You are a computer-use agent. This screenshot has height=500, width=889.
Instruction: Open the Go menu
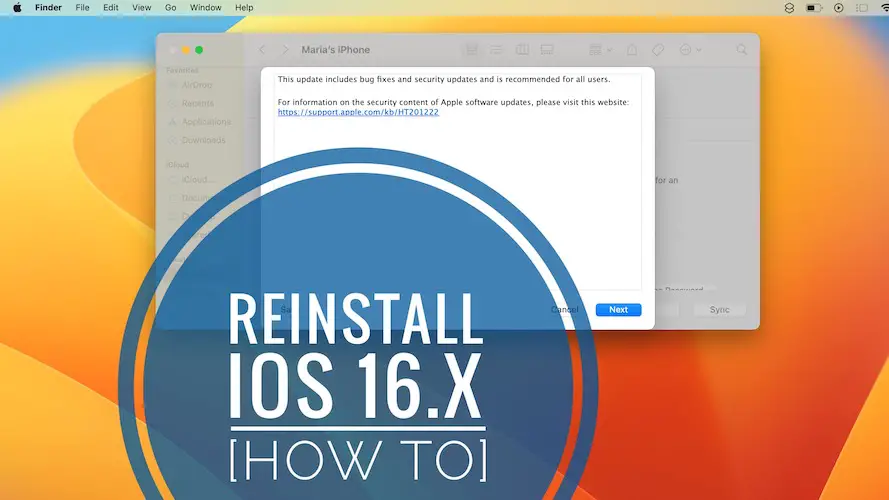pos(170,8)
